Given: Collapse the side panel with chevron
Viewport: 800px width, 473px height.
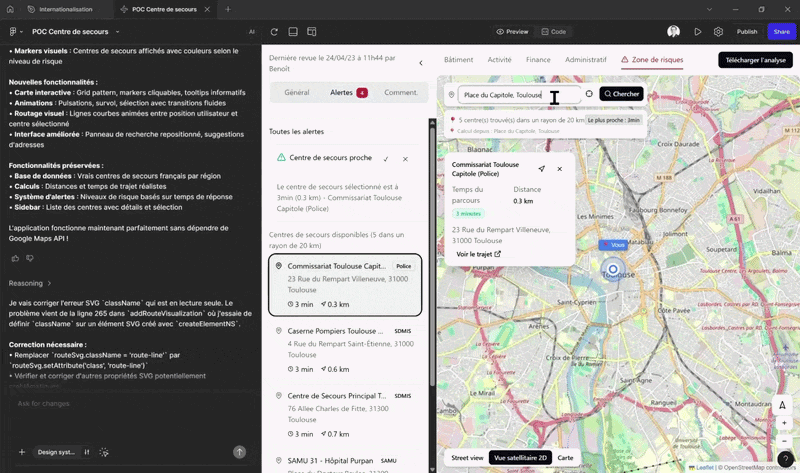Looking at the screenshot, I should click(x=421, y=63).
